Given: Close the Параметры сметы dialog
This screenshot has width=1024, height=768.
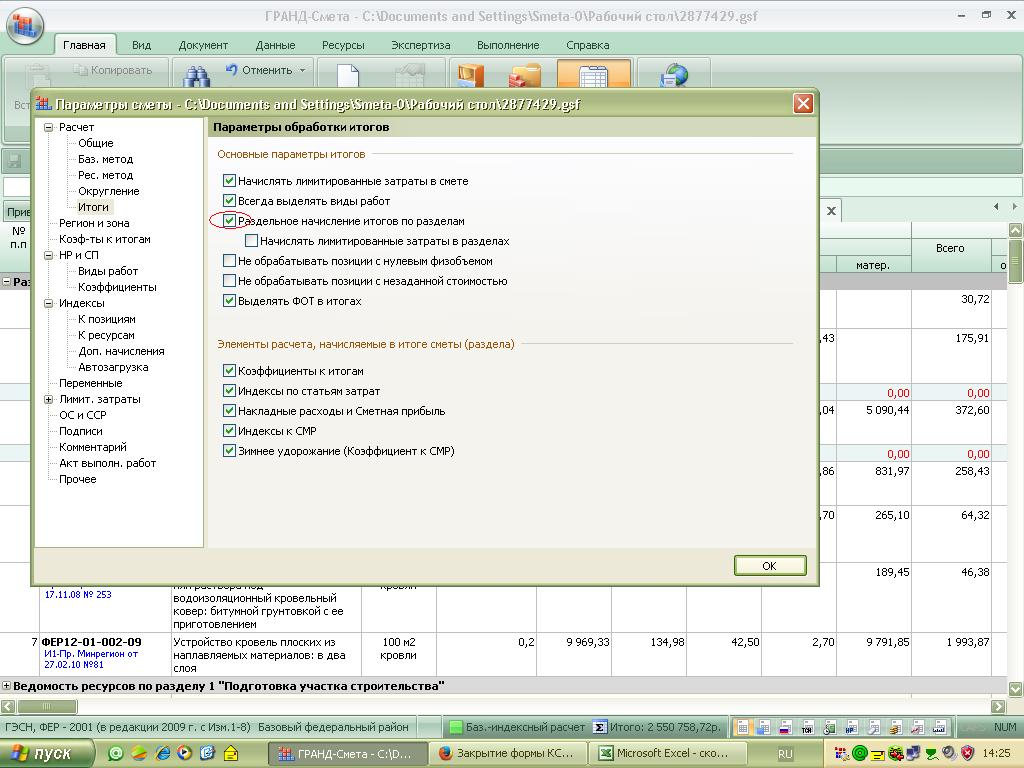Looking at the screenshot, I should pyautogui.click(x=802, y=104).
